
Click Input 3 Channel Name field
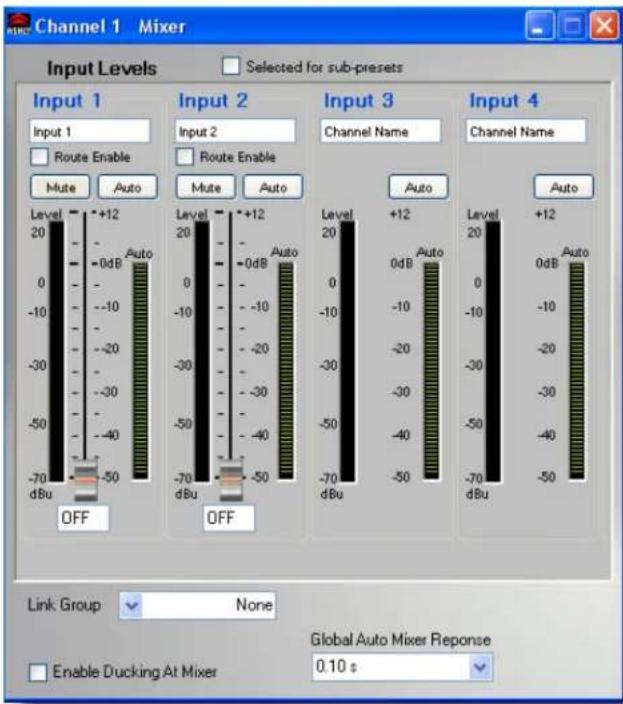click(381, 131)
